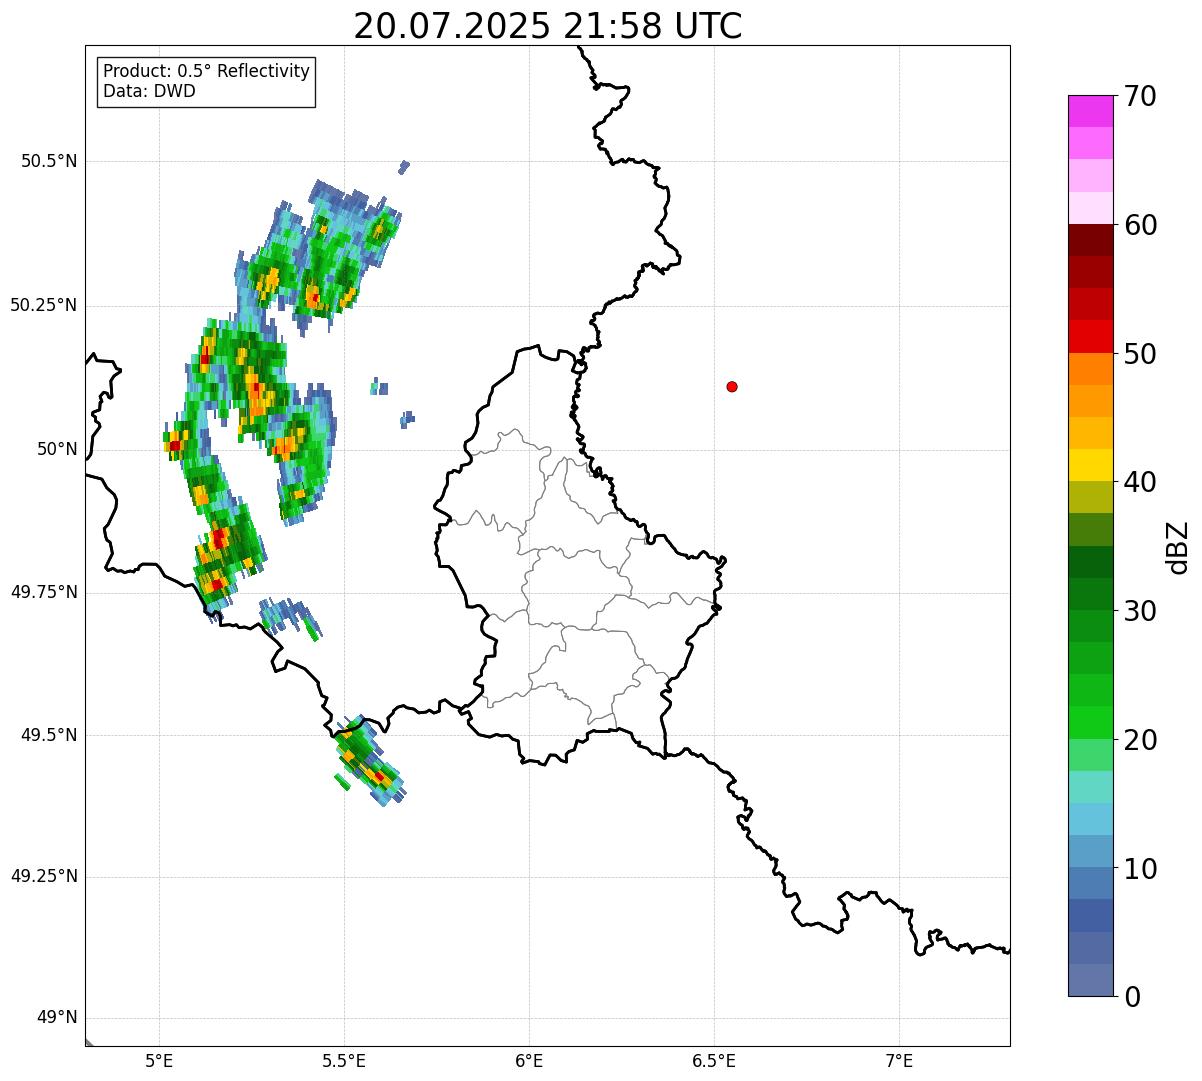This screenshot has height=1081, width=1202.
Task: Pick the bright yellow colorbar segment above 40
Action: coord(1091,465)
